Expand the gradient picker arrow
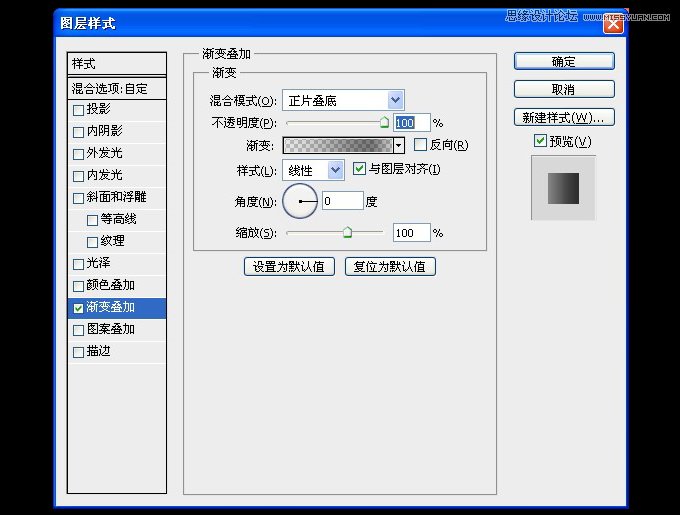Screen dimensions: 680x515 tap(399, 146)
